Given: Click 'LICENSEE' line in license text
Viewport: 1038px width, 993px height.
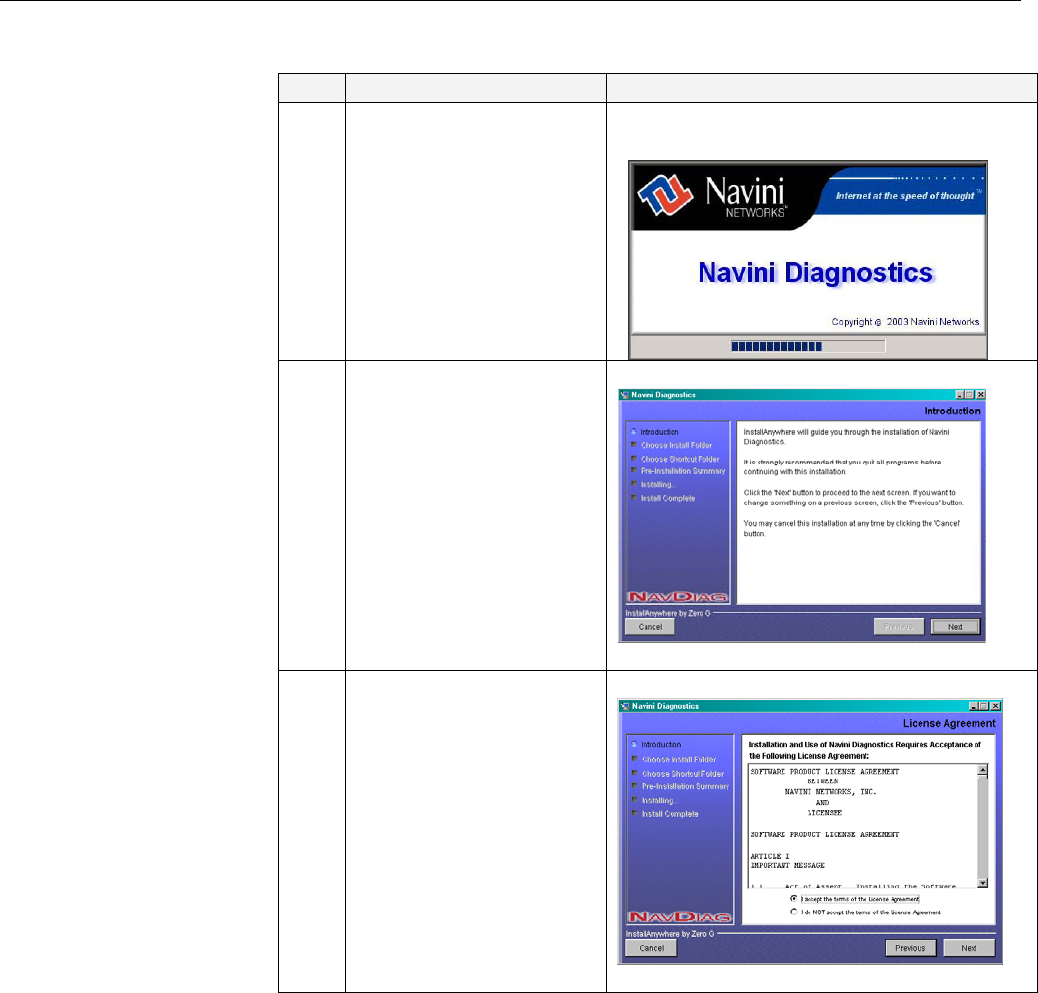Looking at the screenshot, I should (824, 812).
